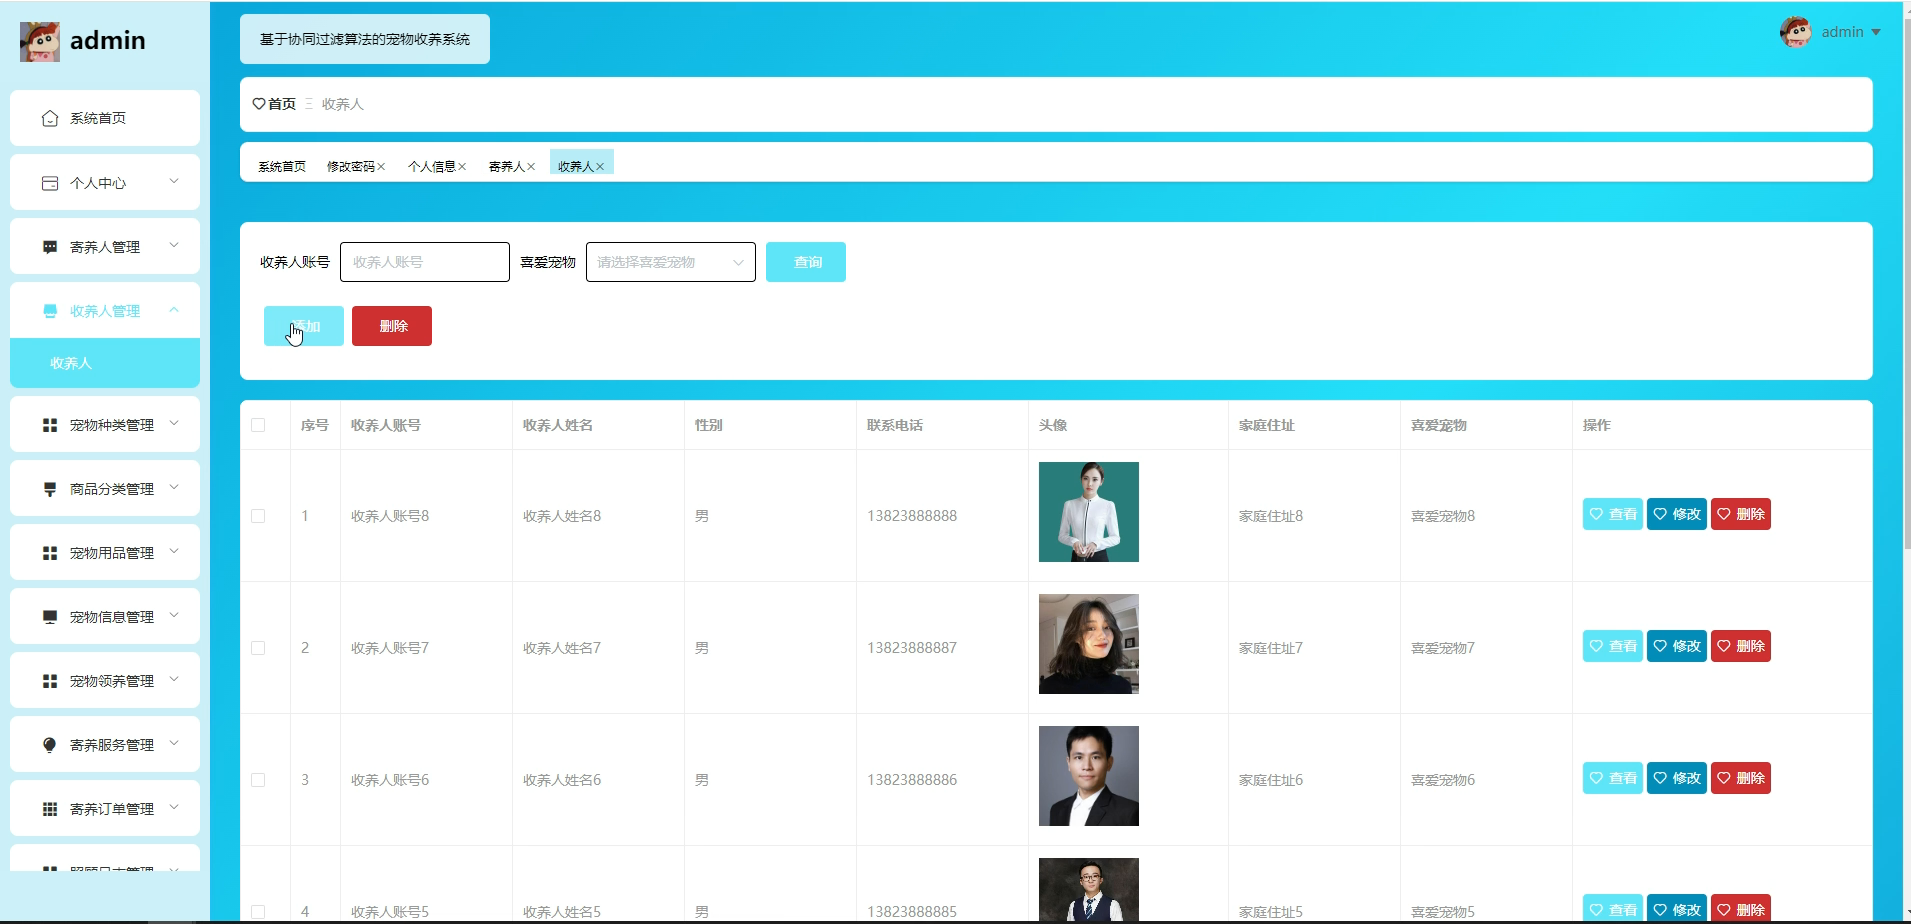Click 查看 for 收养人账号7
Viewport: 1911px width, 924px height.
coord(1613,646)
